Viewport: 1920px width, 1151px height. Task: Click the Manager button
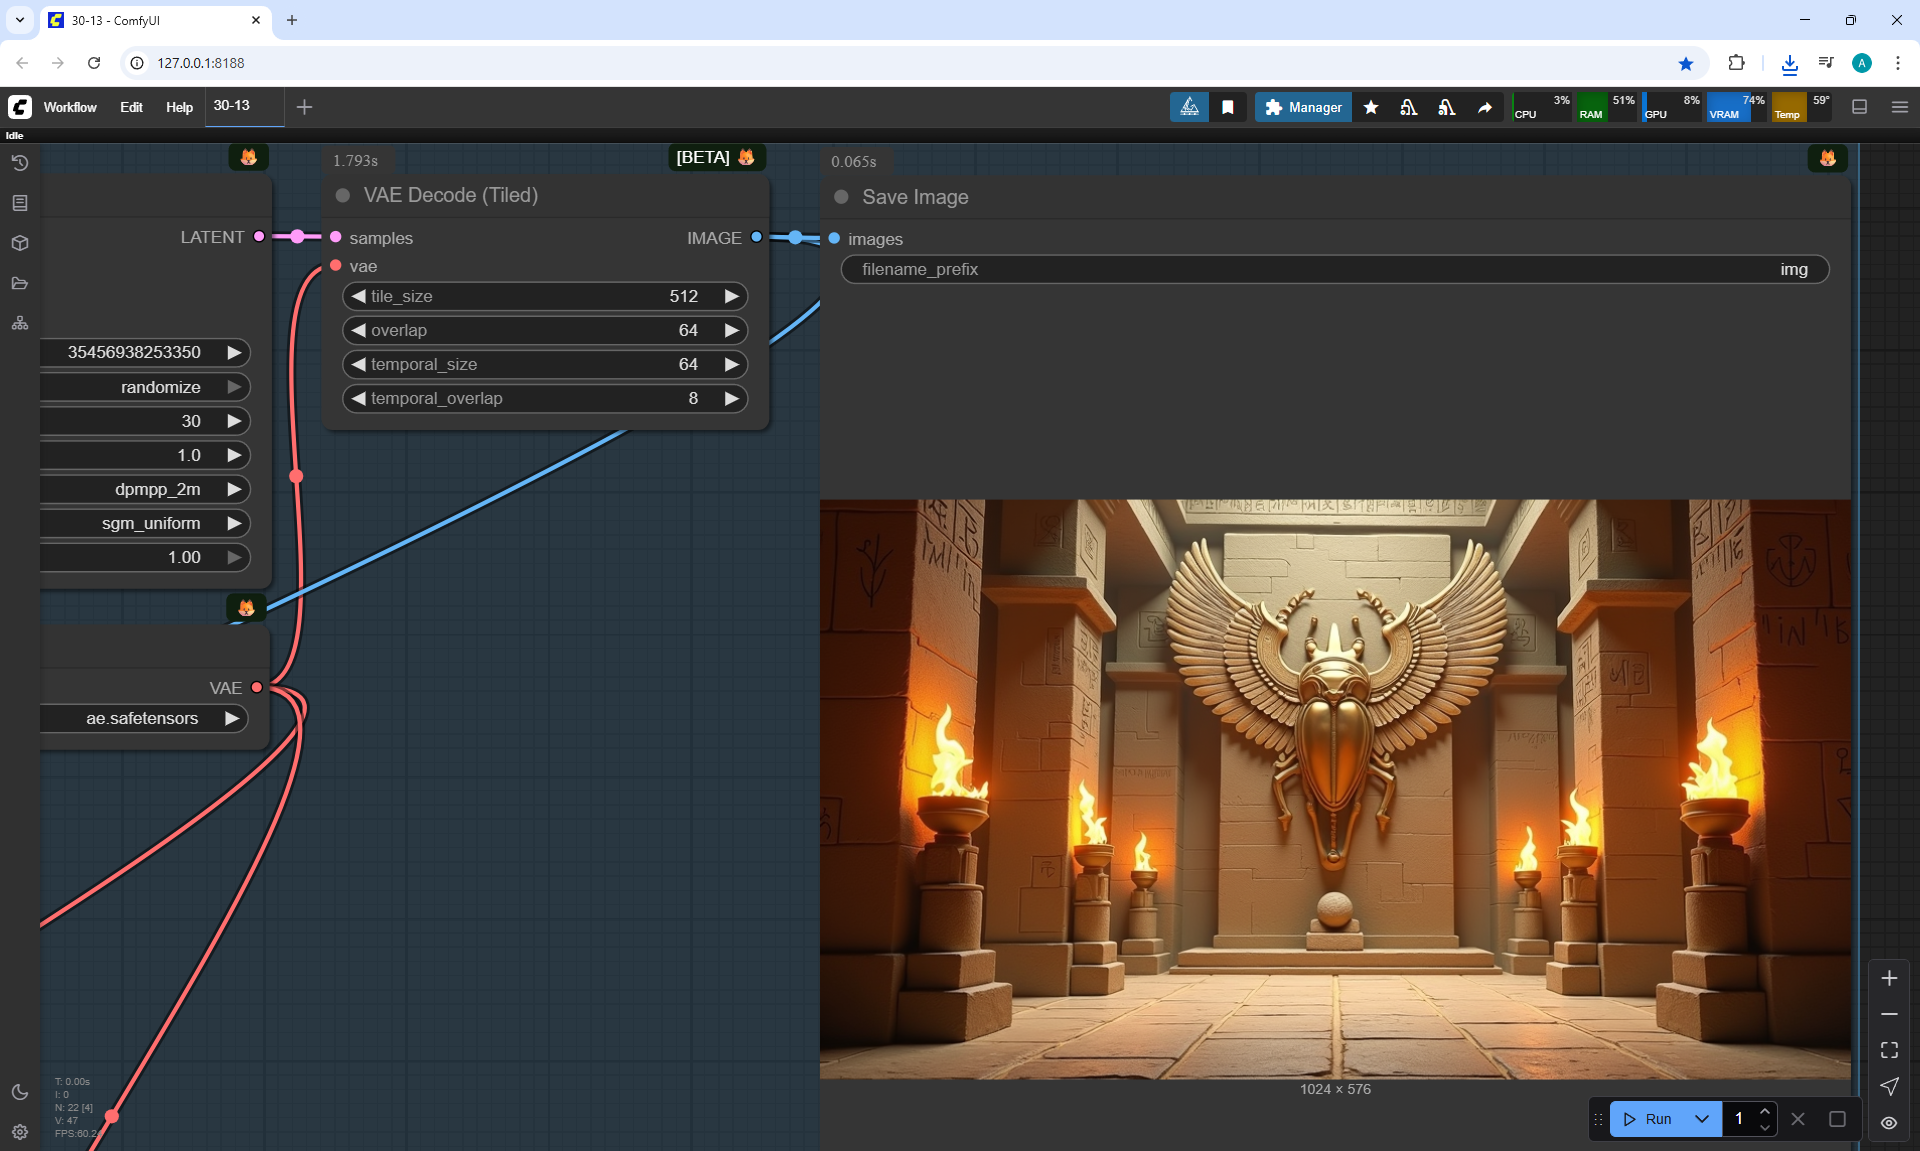pos(1303,107)
